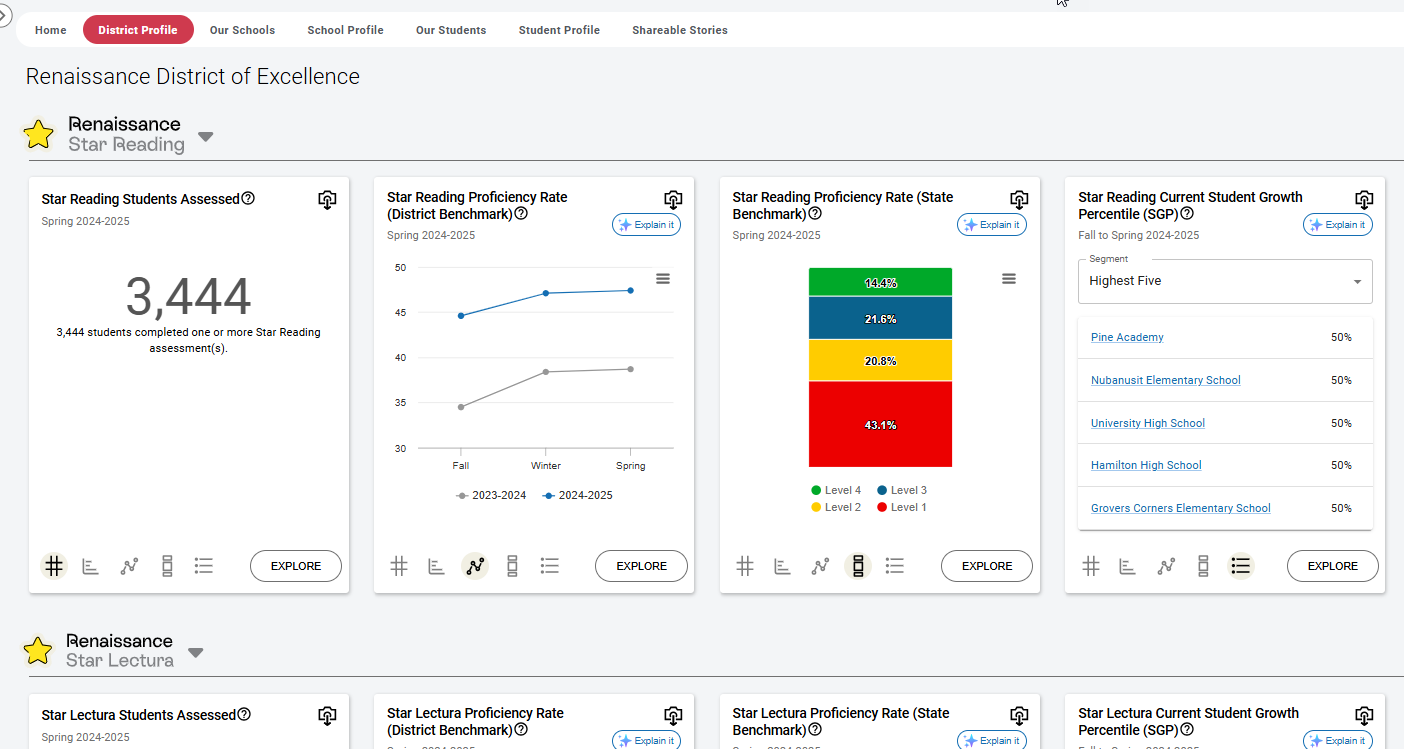Image resolution: width=1404 pixels, height=749 pixels.
Task: Export the Star Reading Students Assessed card
Action: pyautogui.click(x=327, y=200)
